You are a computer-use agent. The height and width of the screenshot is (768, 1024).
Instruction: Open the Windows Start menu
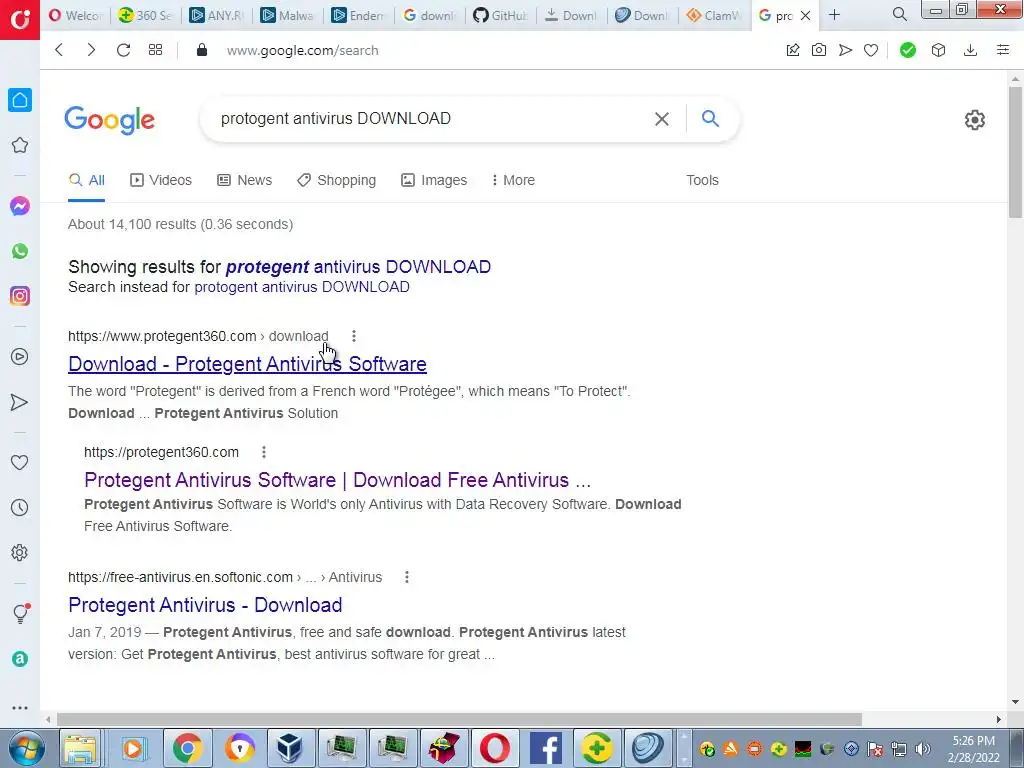pyautogui.click(x=26, y=748)
